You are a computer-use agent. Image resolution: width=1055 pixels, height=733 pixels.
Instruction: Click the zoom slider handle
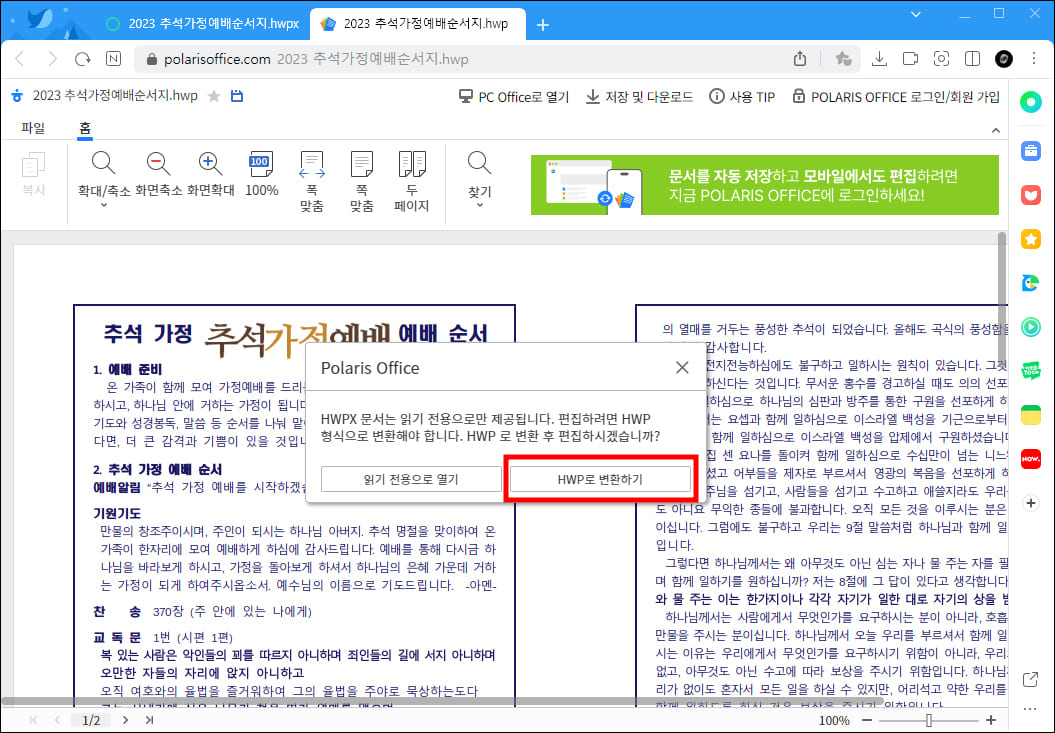click(929, 720)
